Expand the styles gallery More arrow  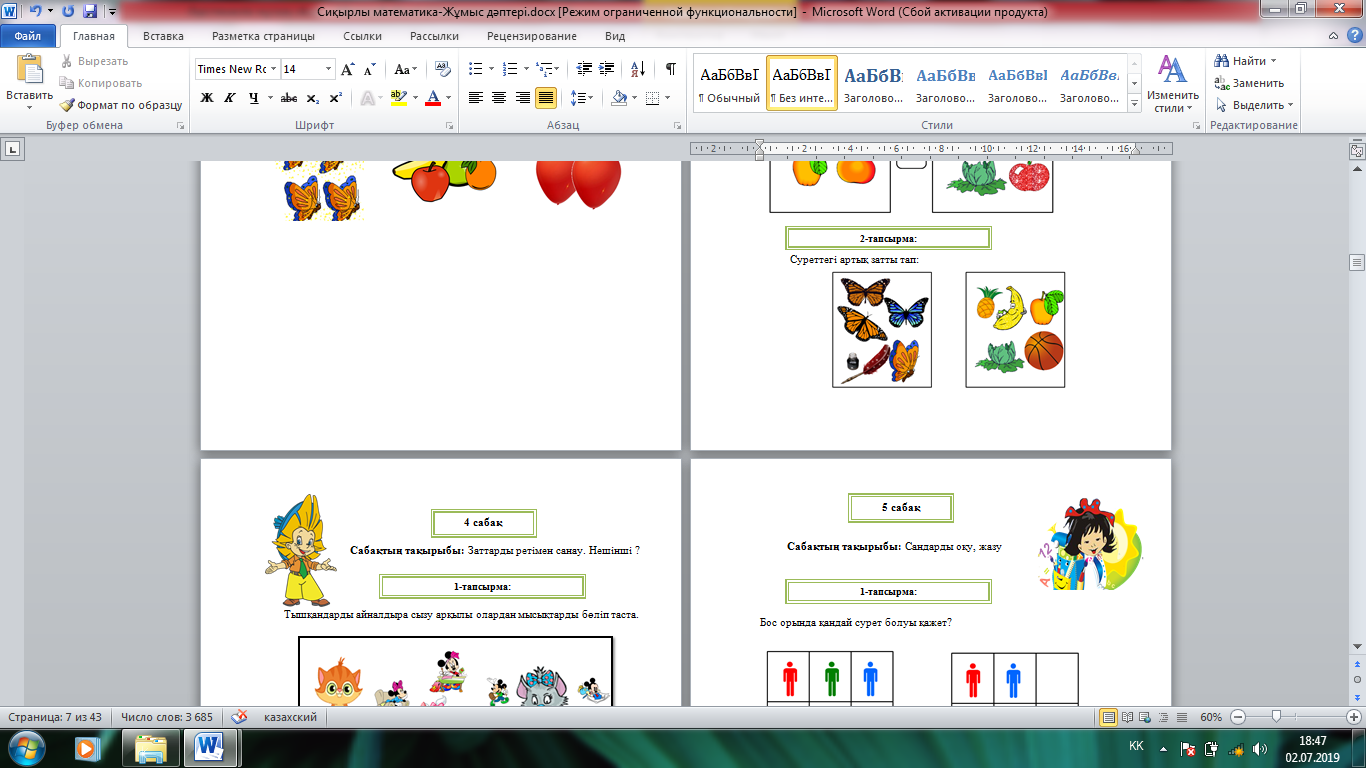[x=1135, y=103]
